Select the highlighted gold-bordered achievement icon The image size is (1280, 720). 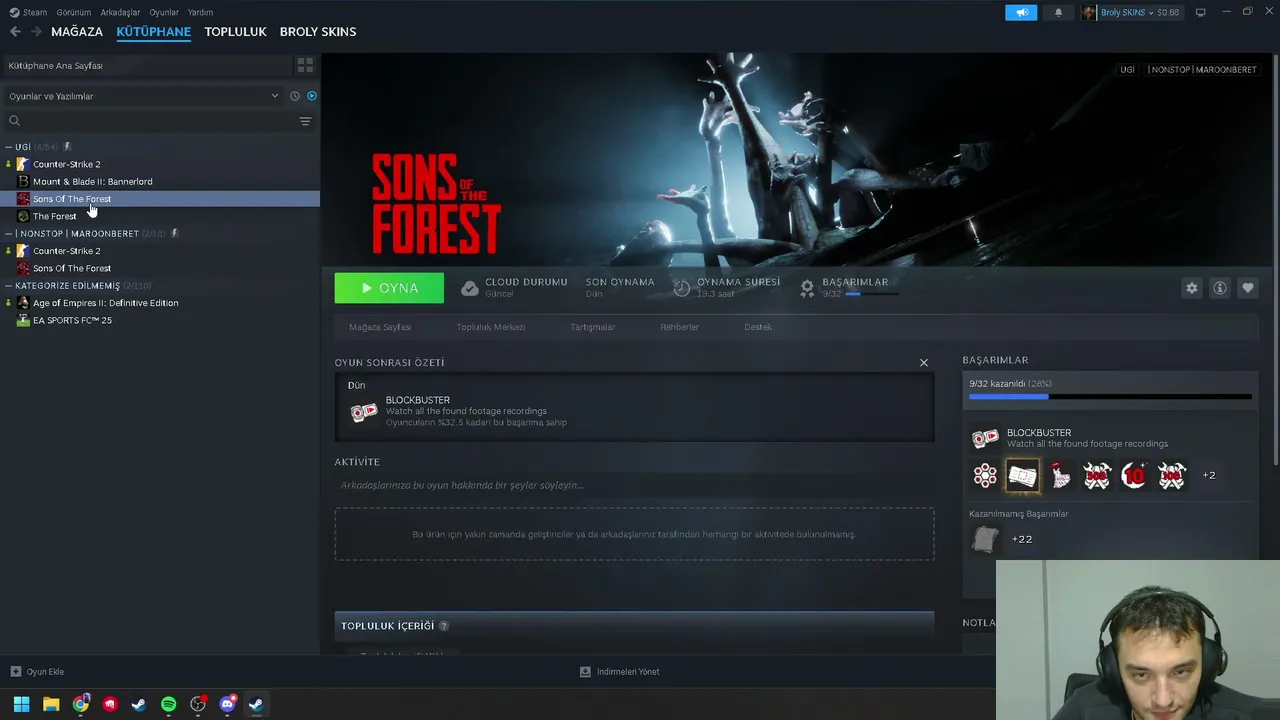pyautogui.click(x=1022, y=476)
